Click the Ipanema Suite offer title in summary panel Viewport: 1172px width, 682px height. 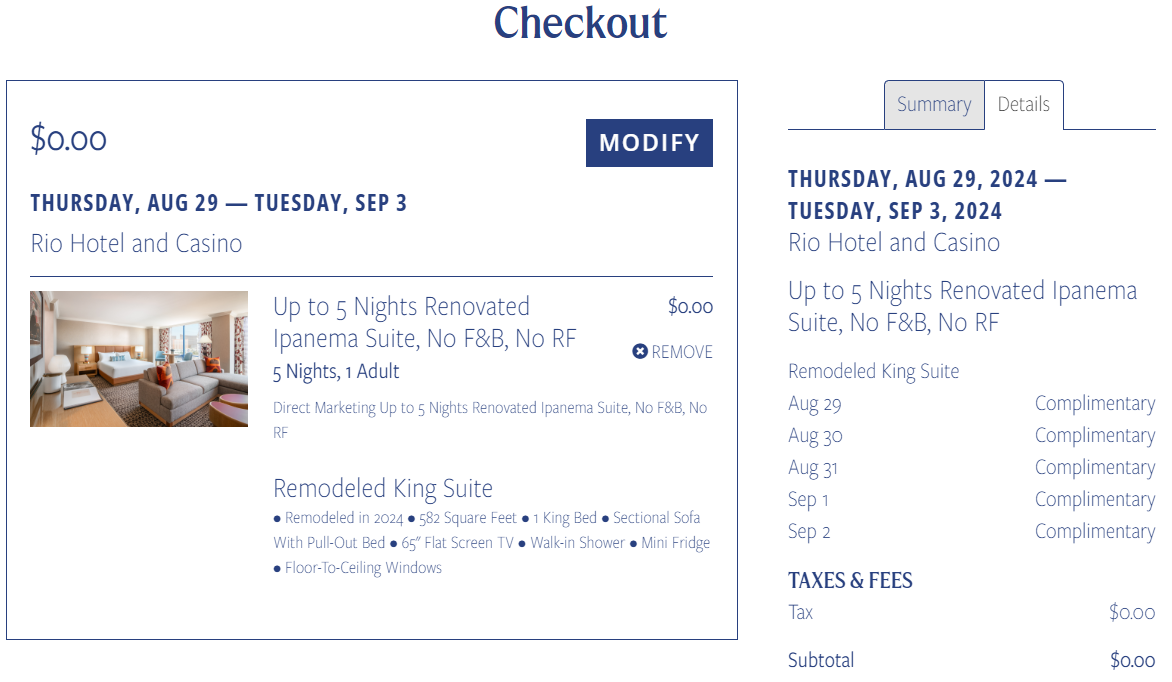tap(963, 307)
